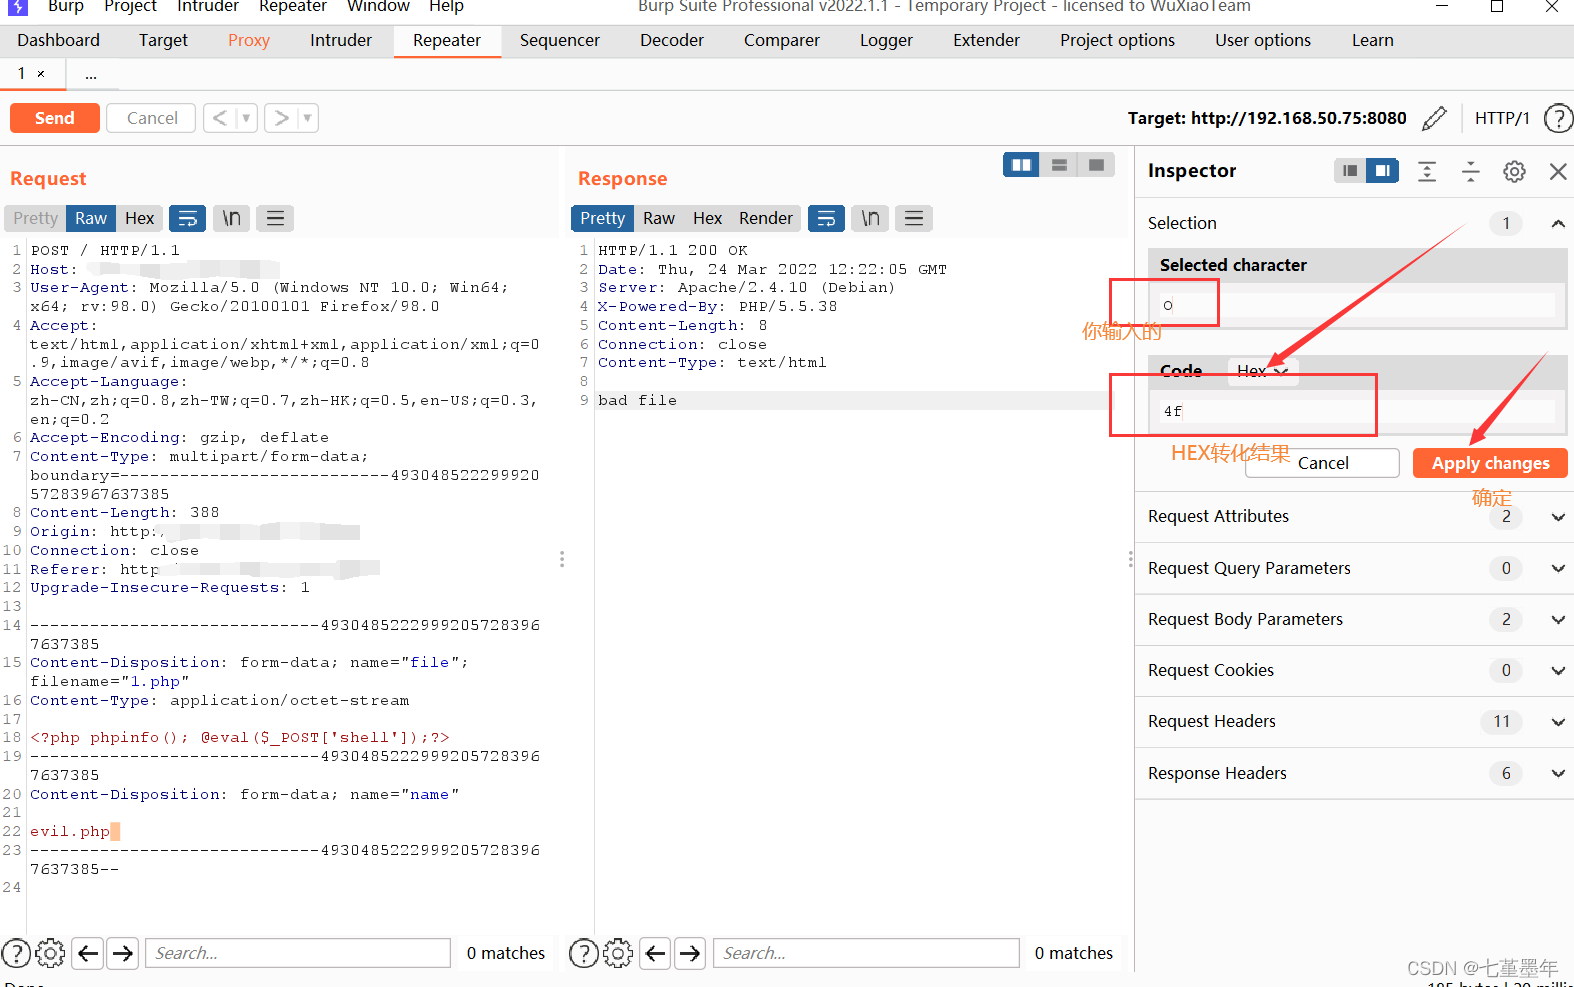Viewport: 1574px width, 987px height.
Task: Focus the response Search field
Action: (866, 953)
